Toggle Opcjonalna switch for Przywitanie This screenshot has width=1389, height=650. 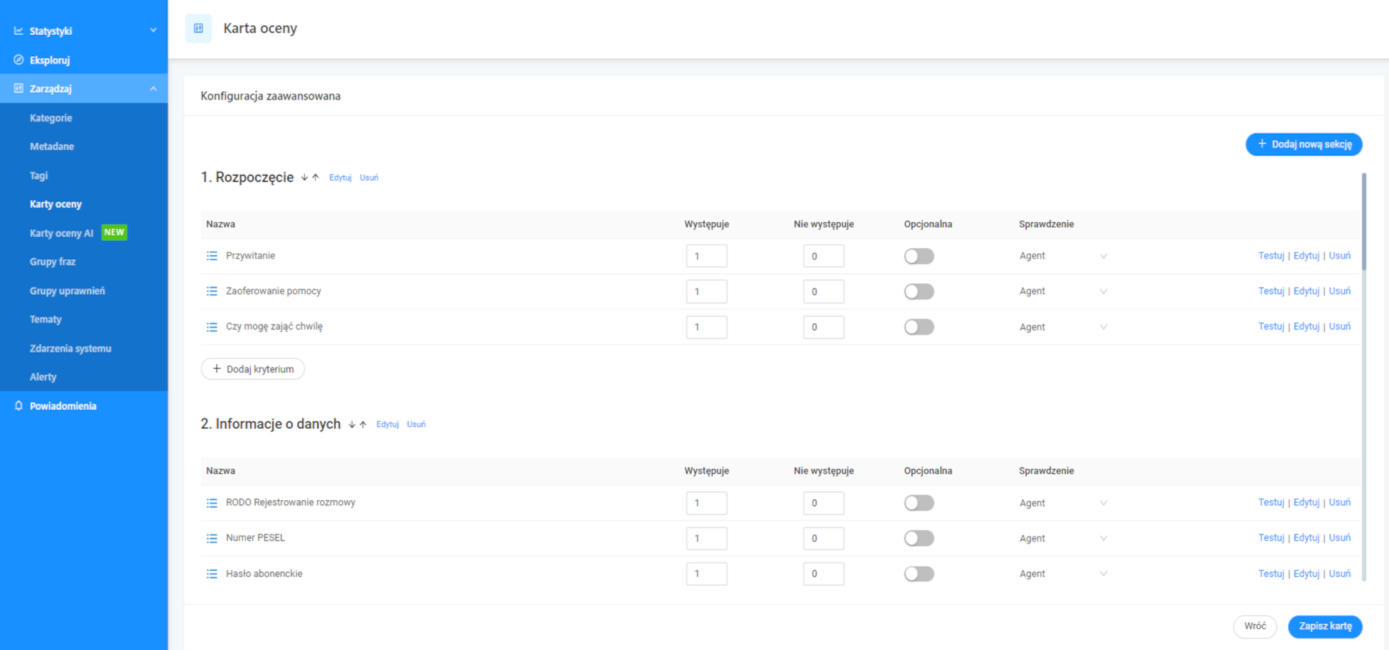pyautogui.click(x=919, y=256)
